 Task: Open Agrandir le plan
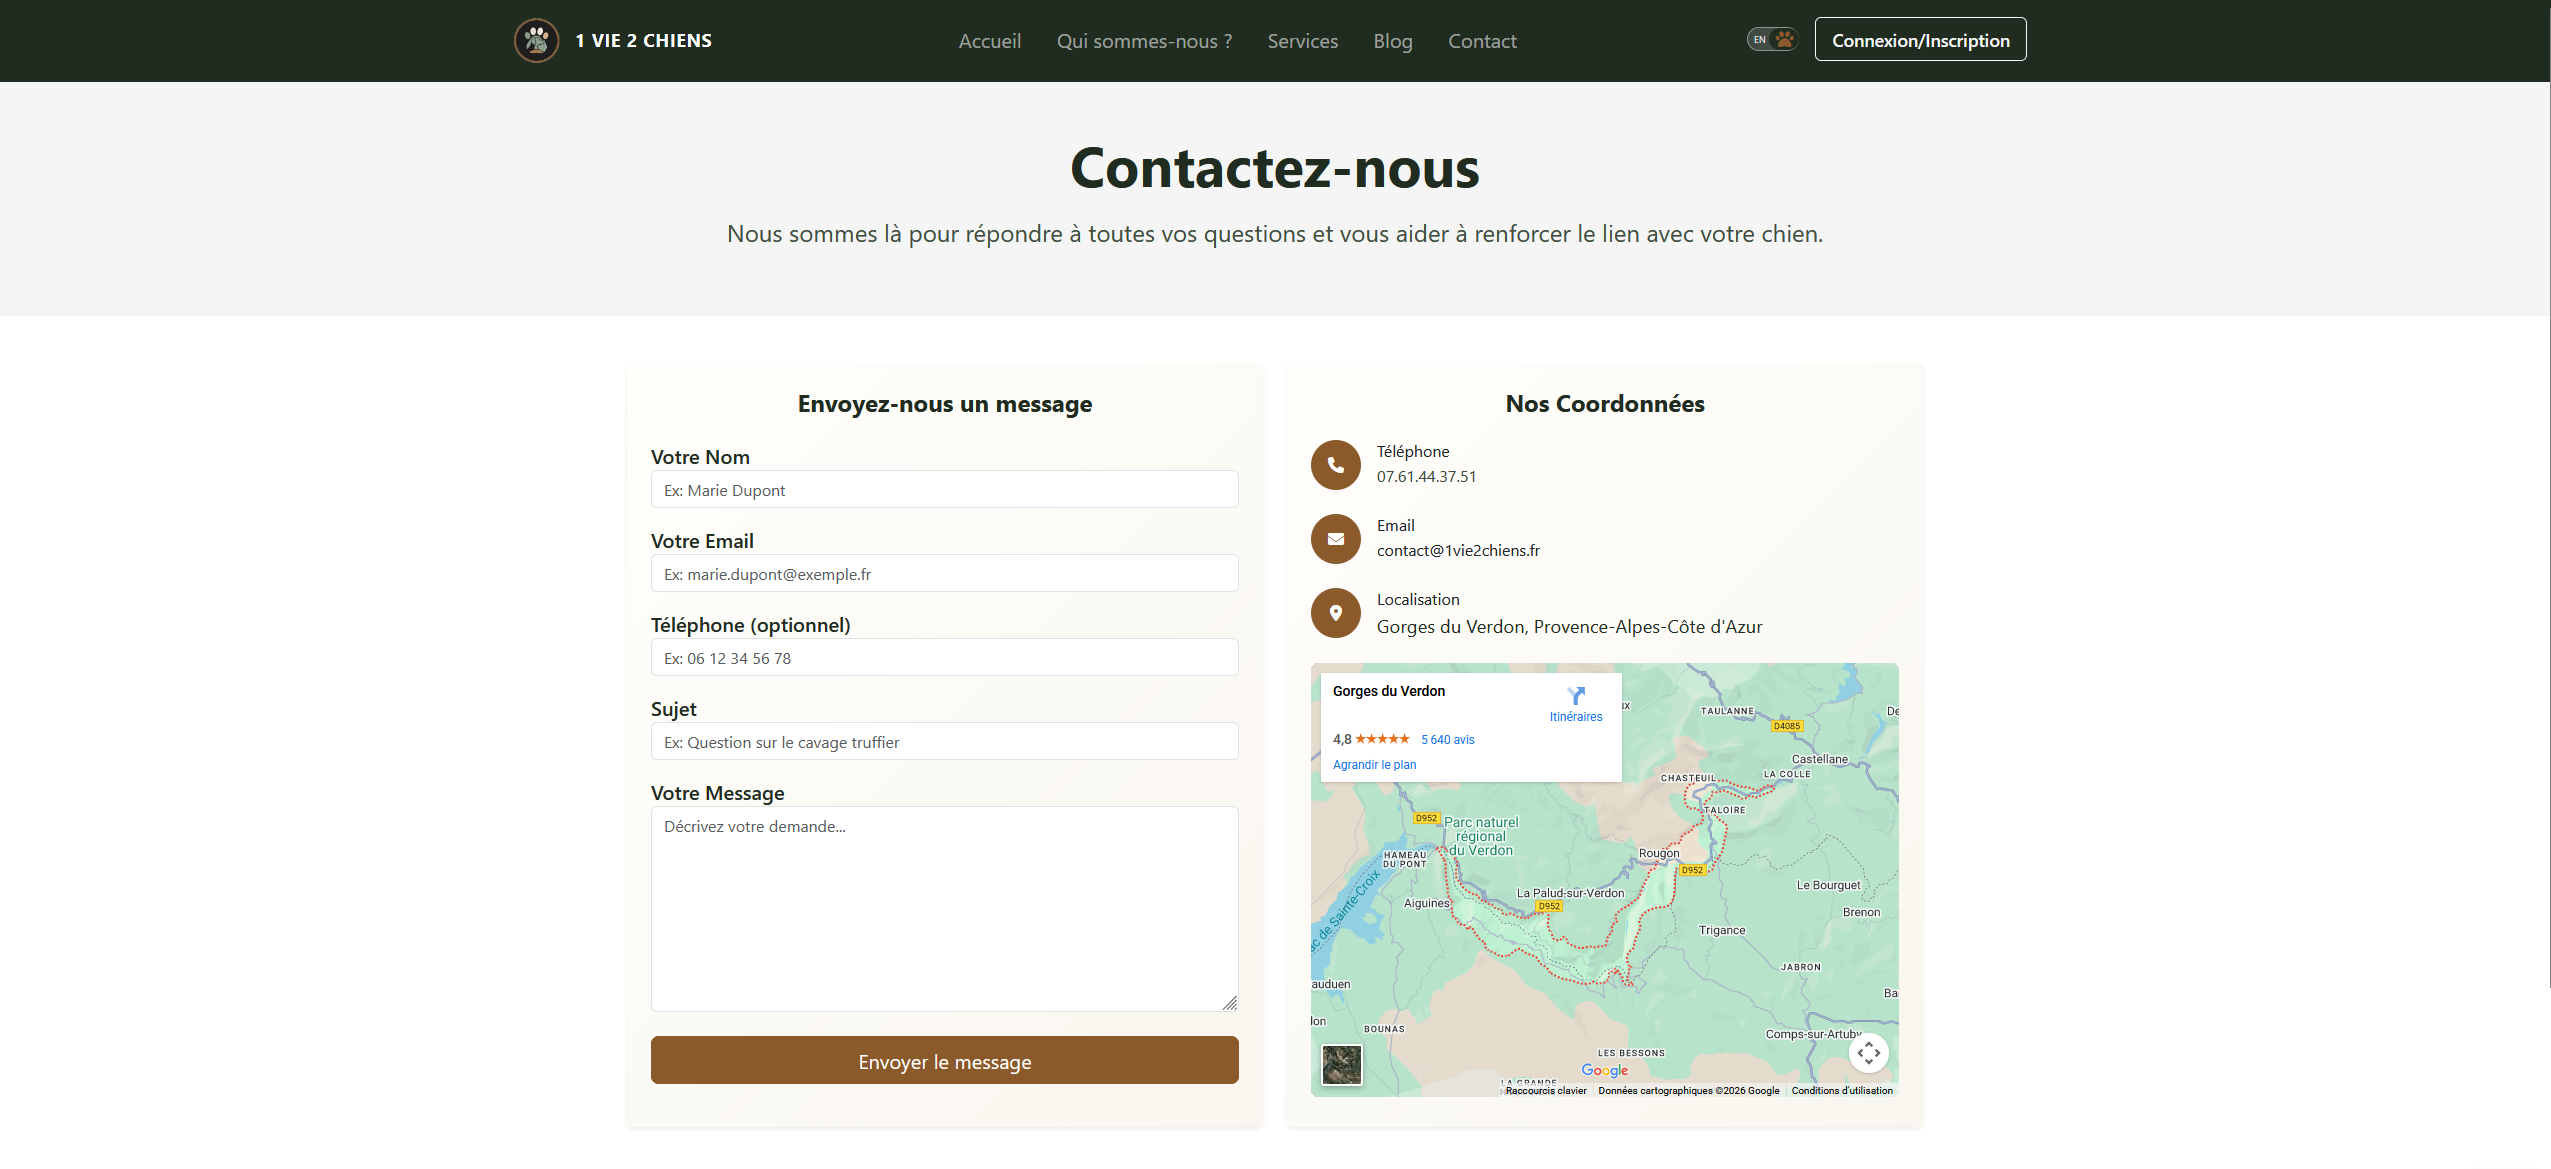click(1374, 764)
